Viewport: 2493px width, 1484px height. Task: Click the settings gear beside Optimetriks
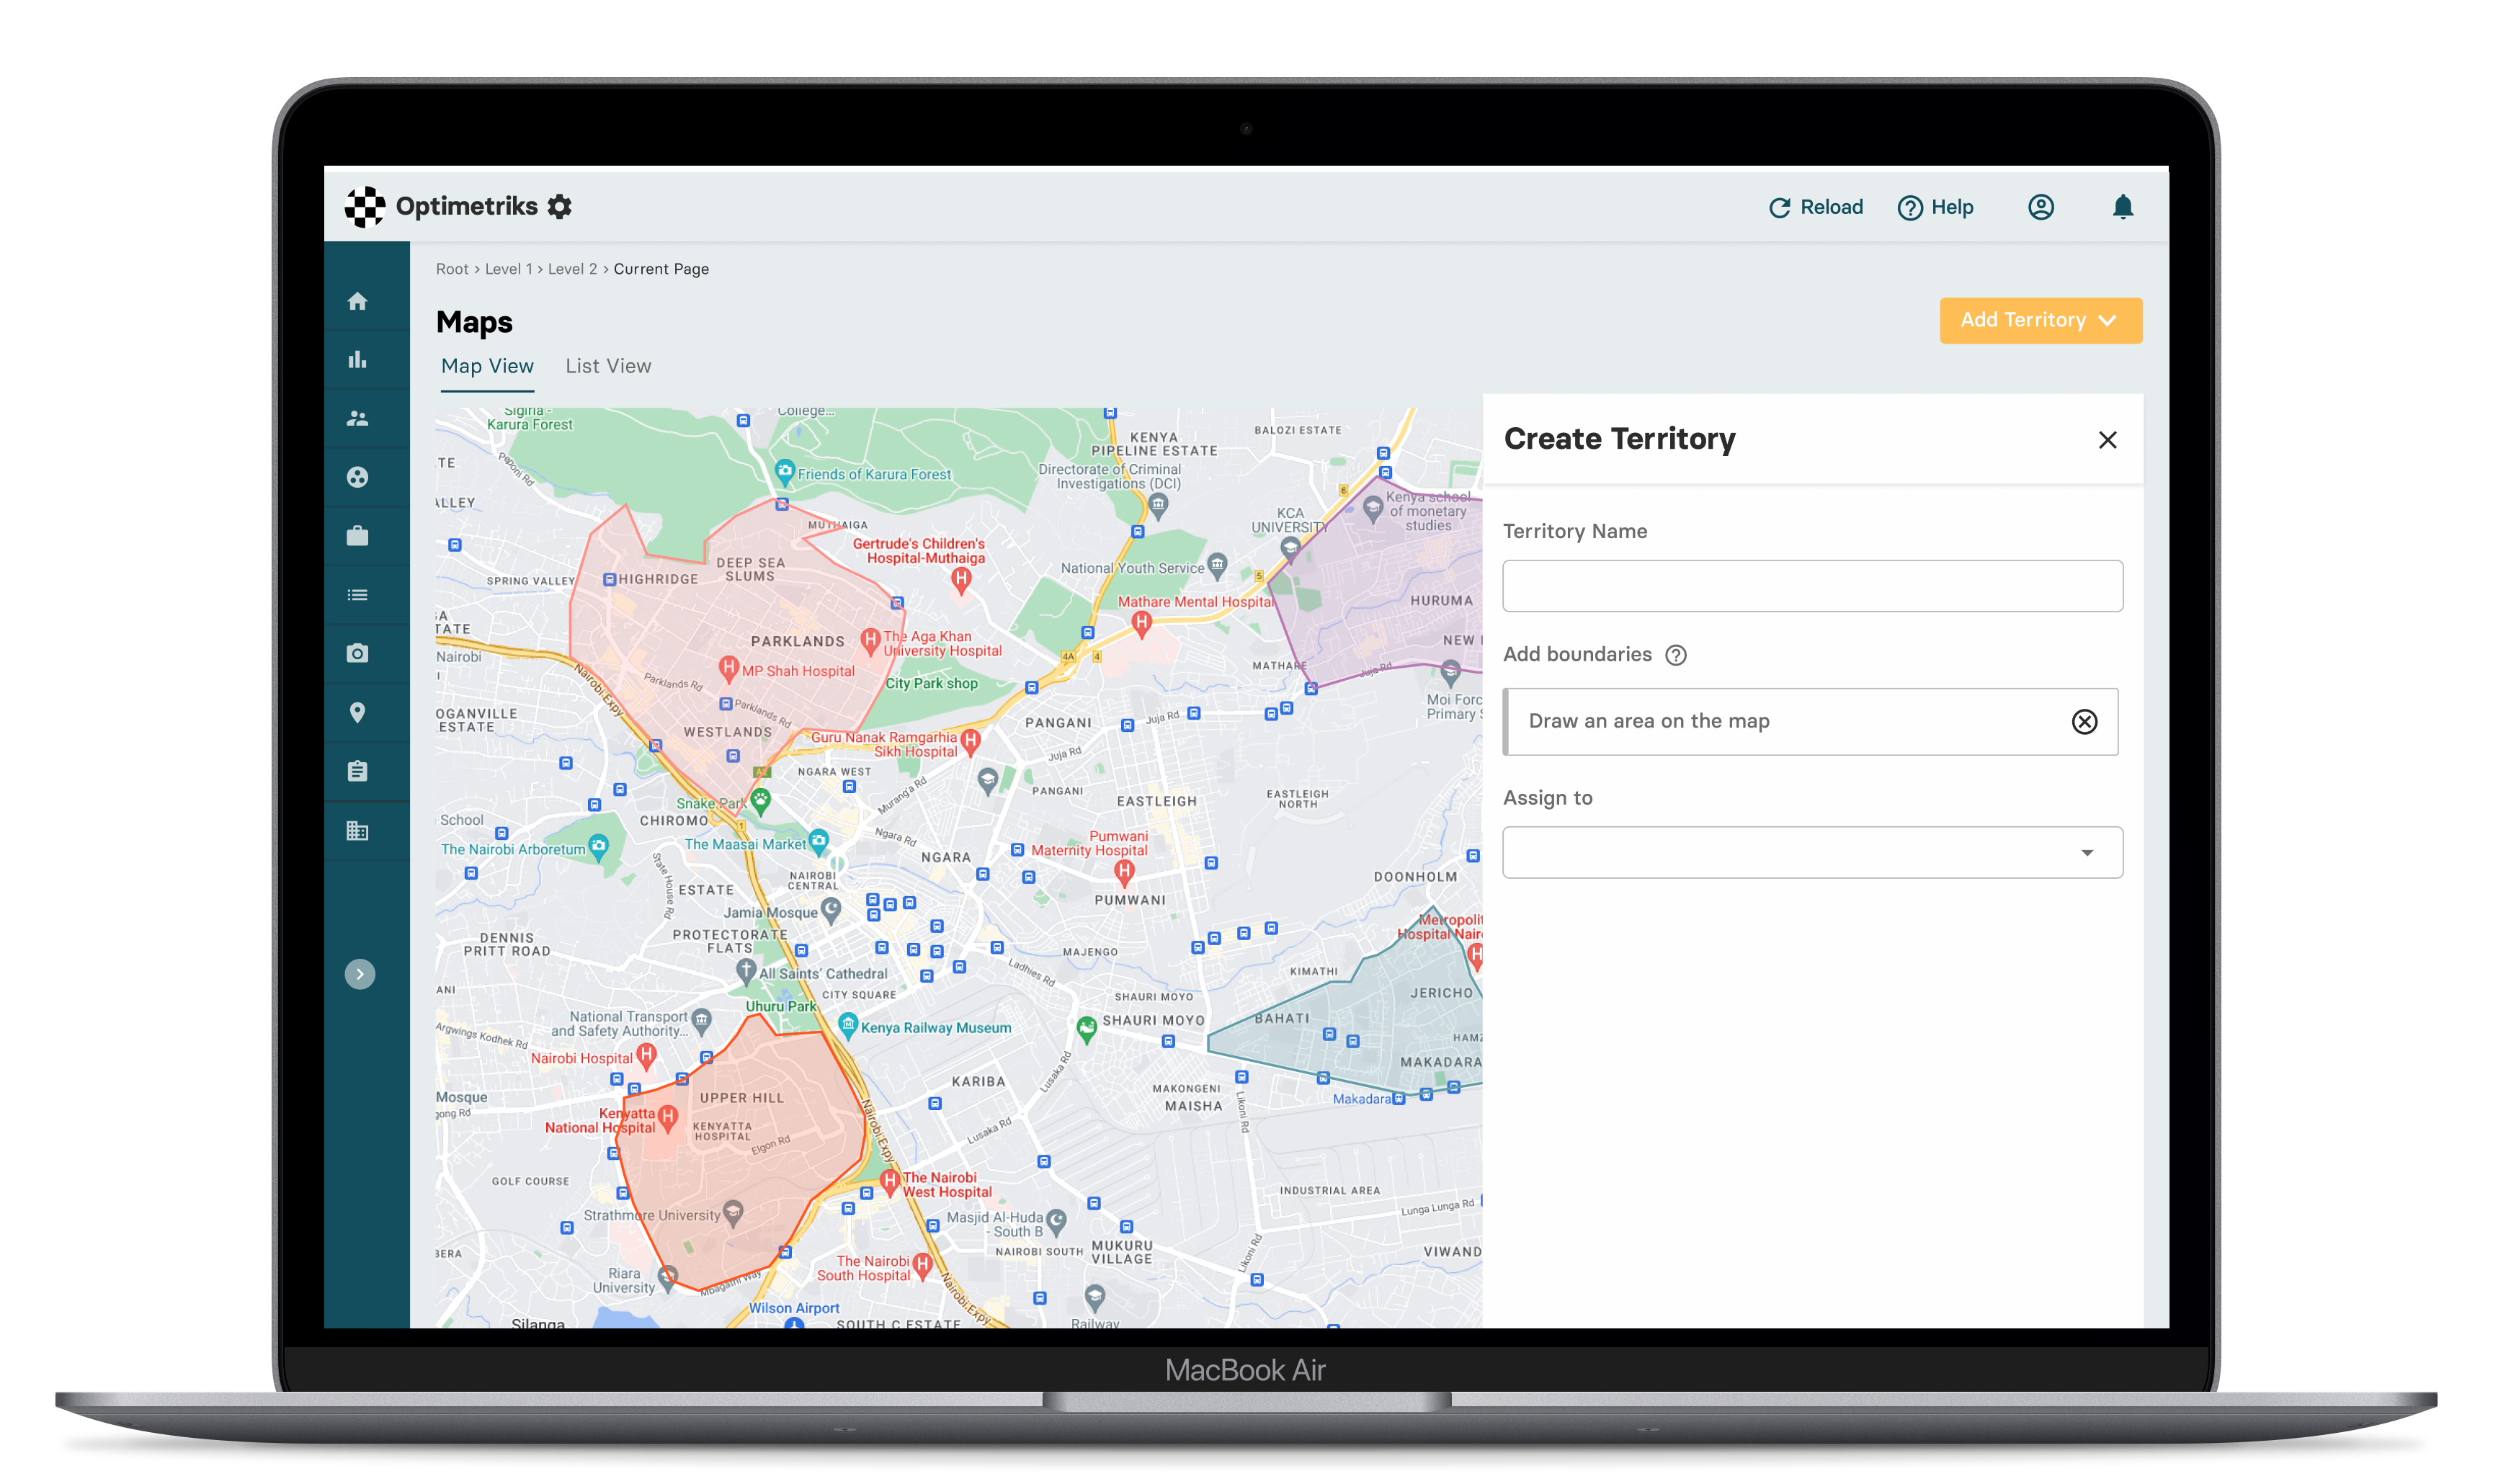[560, 207]
